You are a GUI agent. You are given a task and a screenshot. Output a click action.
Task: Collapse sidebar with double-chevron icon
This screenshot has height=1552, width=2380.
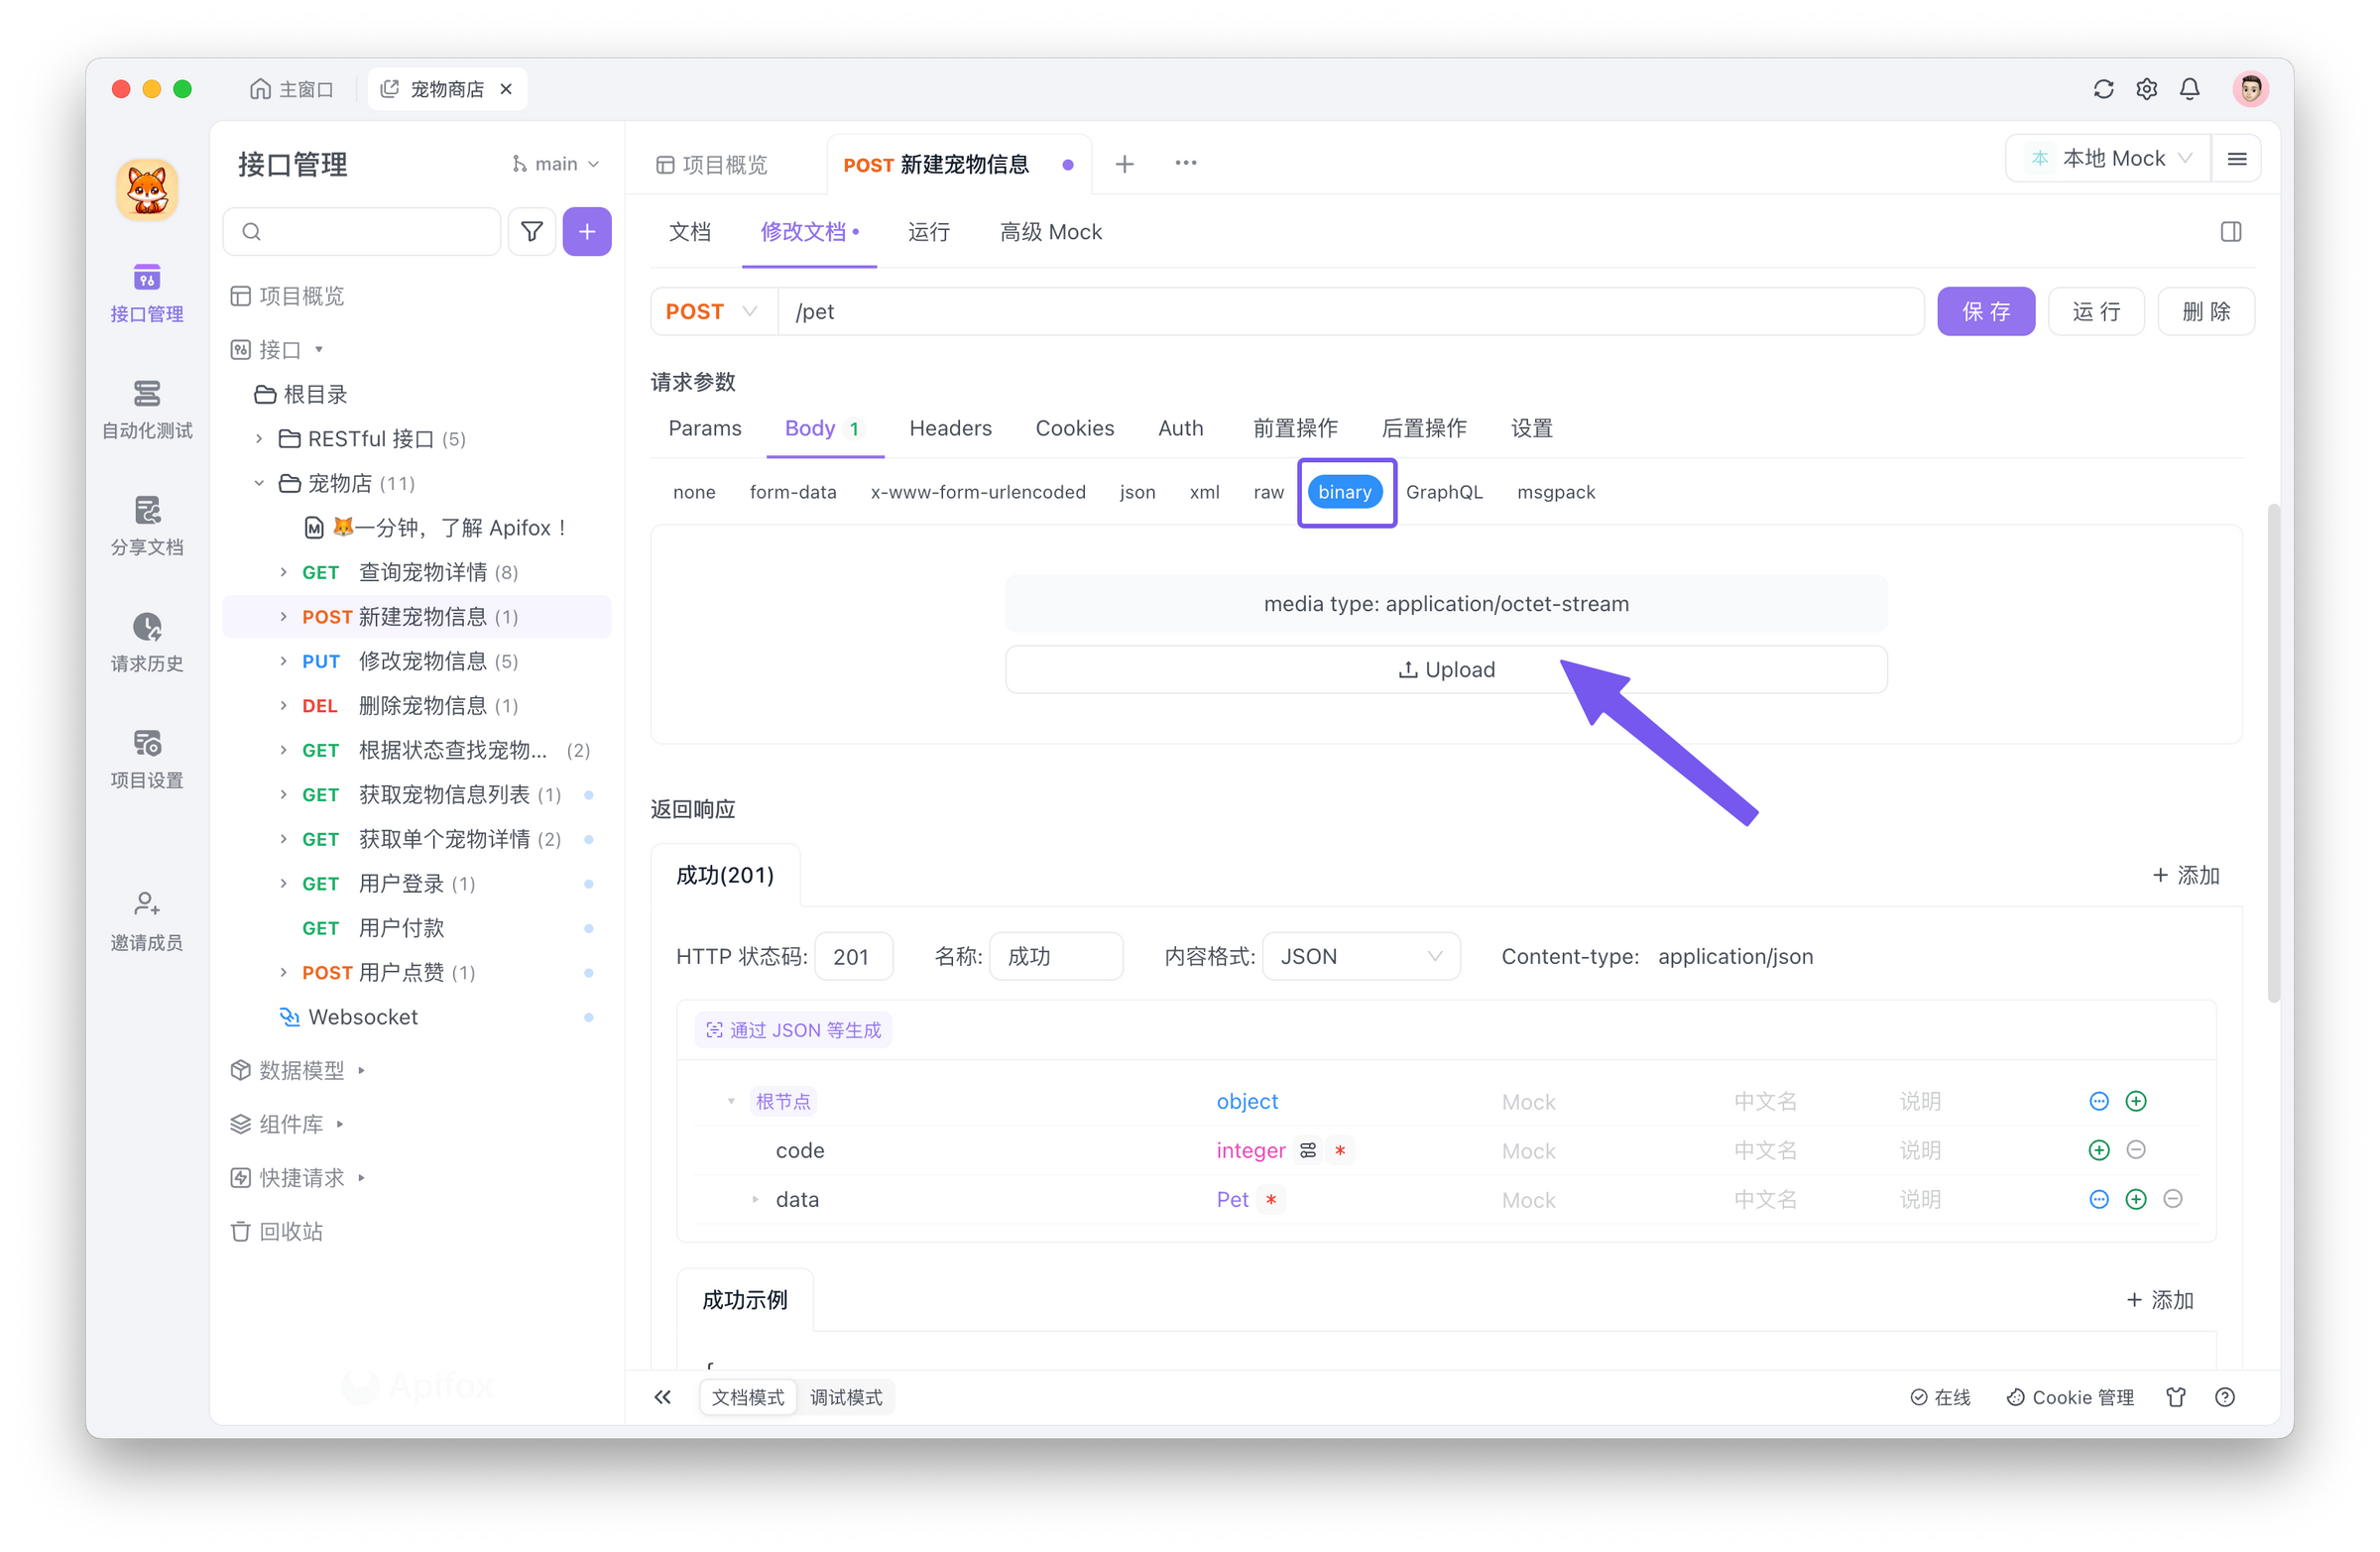[x=662, y=1397]
